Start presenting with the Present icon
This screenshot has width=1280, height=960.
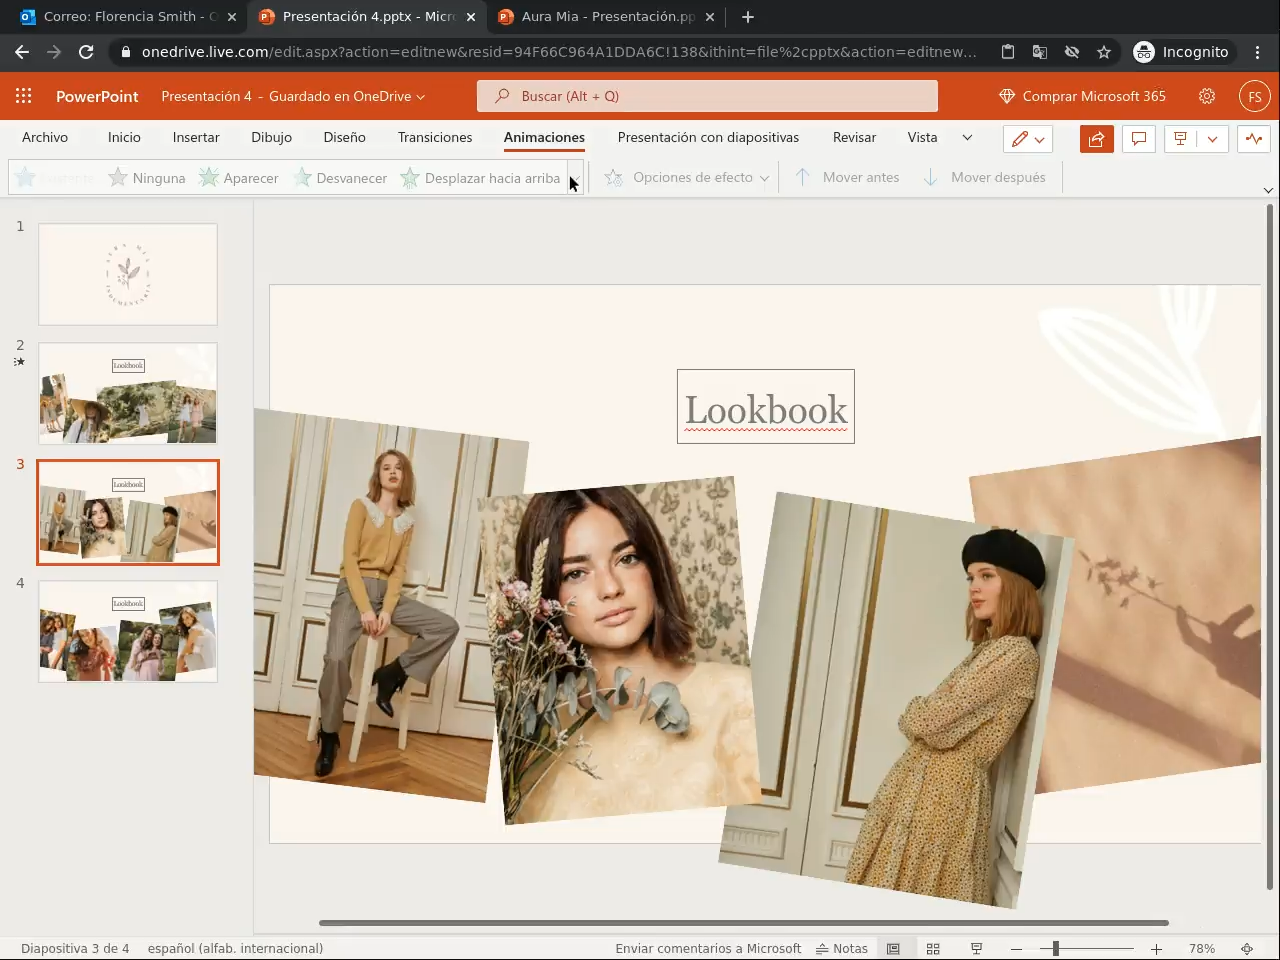[x=1181, y=139]
